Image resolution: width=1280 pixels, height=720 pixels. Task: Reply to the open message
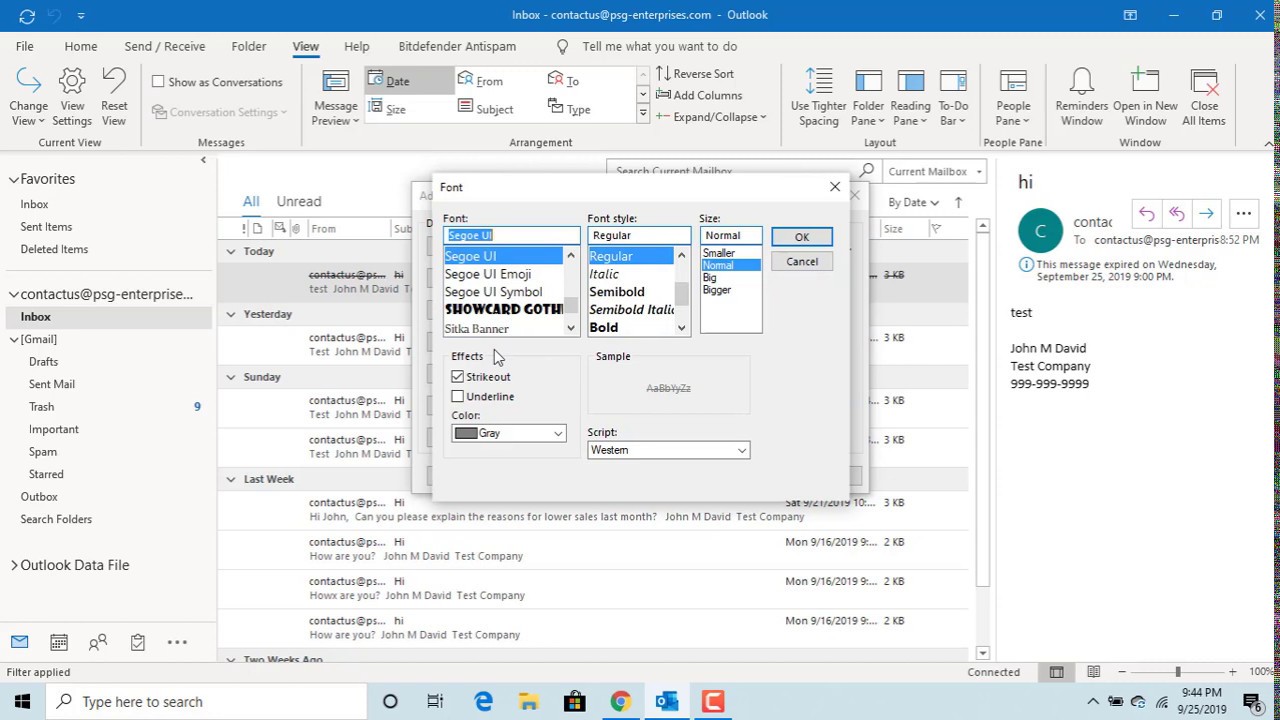pos(1146,213)
